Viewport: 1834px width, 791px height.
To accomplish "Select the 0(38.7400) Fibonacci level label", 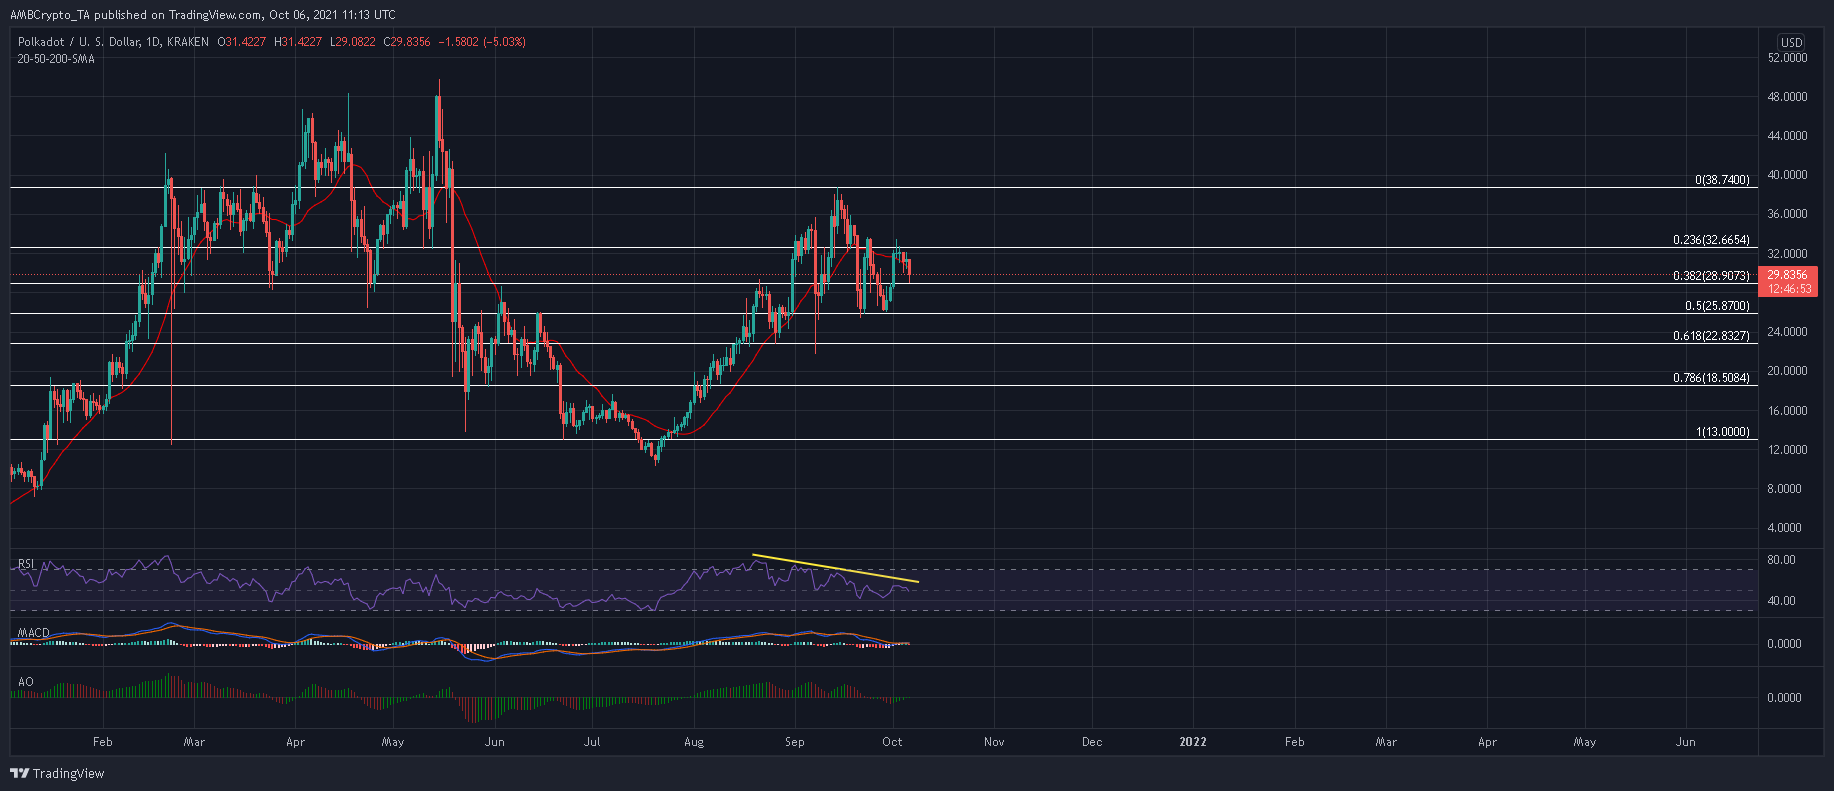I will pos(1722,180).
